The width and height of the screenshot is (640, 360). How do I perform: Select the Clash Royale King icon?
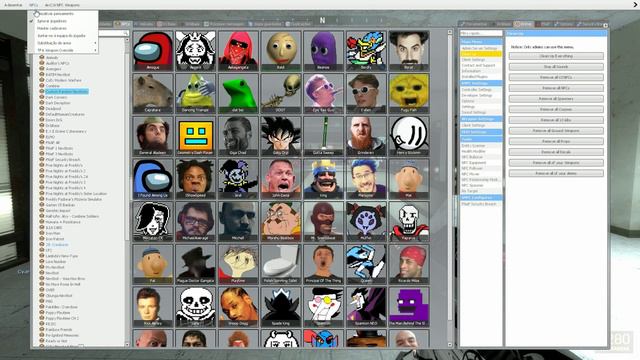point(323,179)
